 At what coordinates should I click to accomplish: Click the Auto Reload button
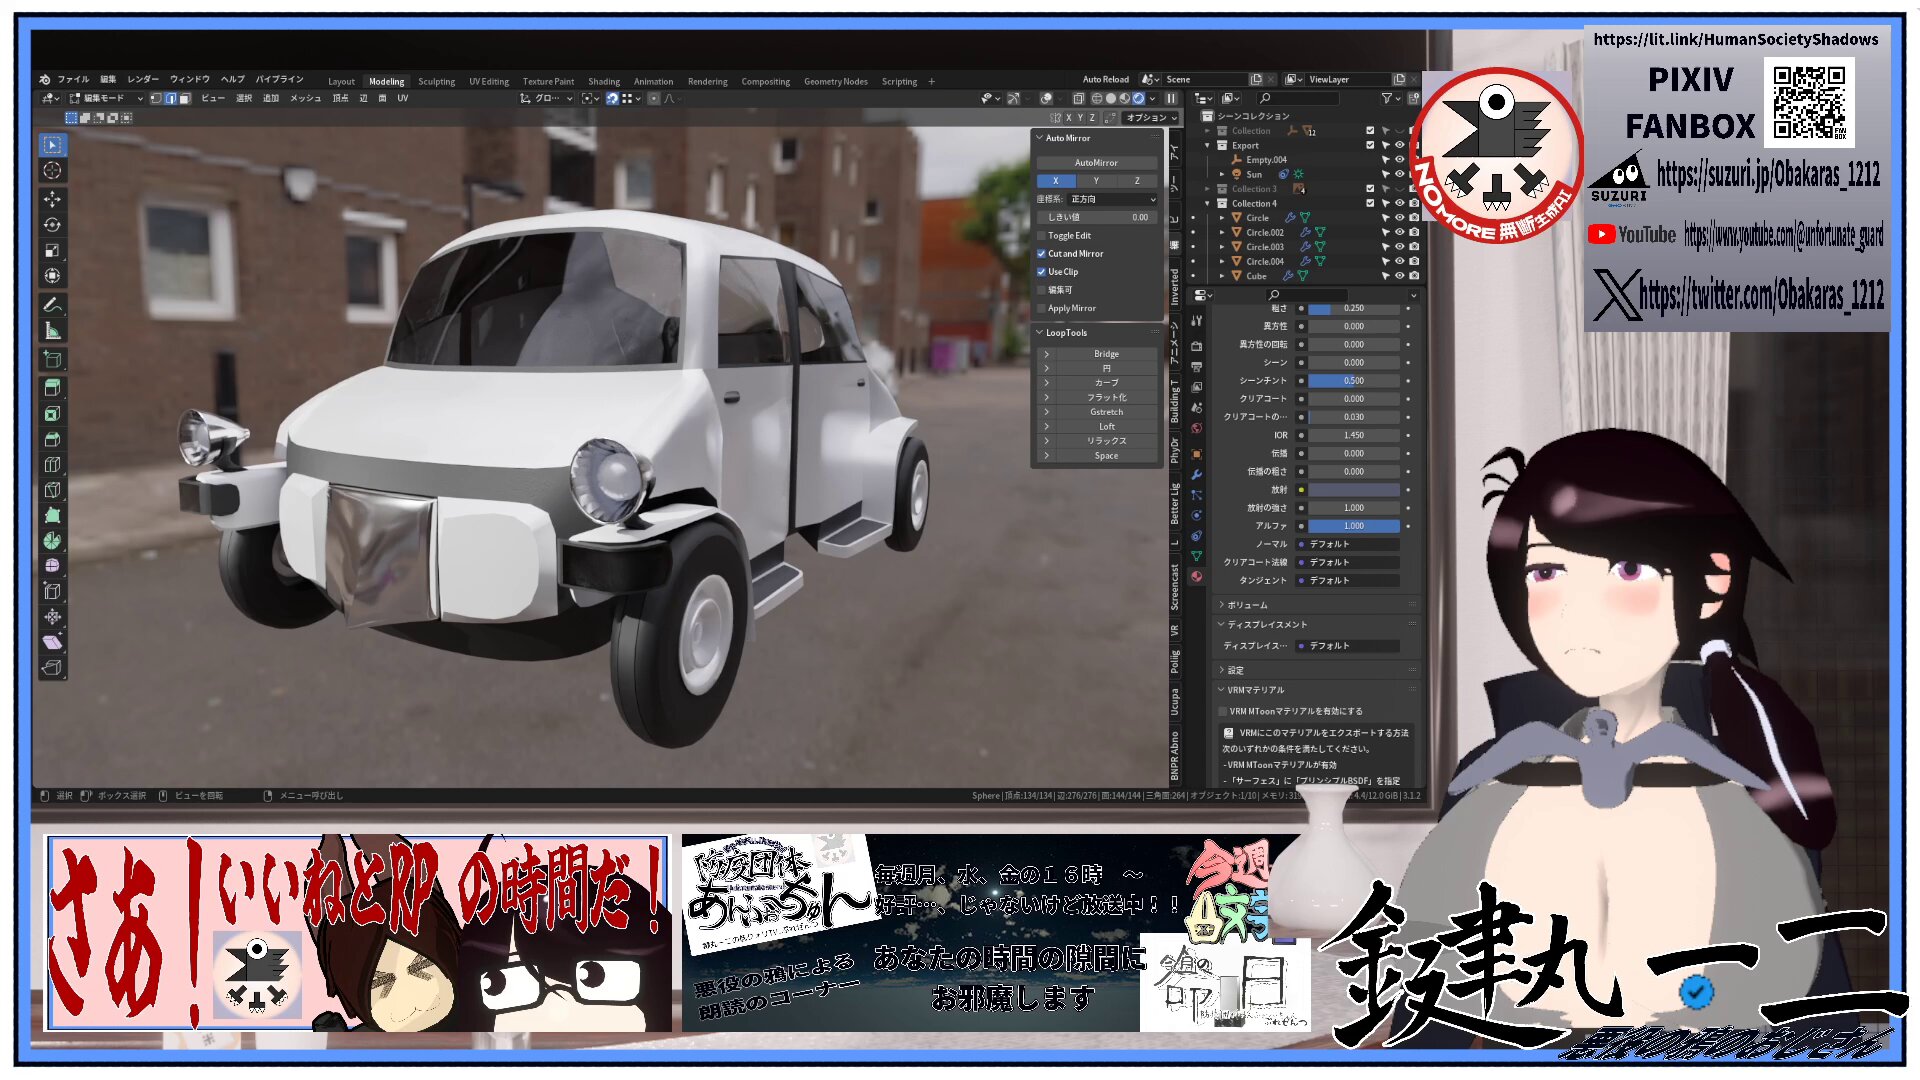coord(1106,80)
